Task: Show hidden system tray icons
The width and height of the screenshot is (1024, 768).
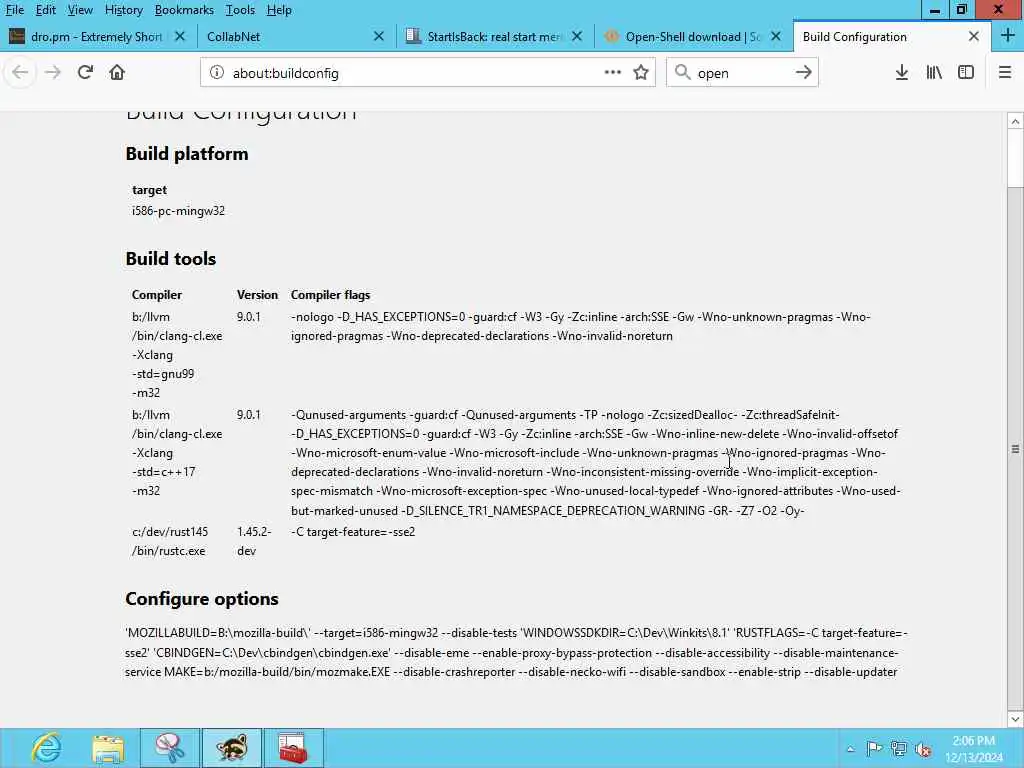Action: point(850,749)
